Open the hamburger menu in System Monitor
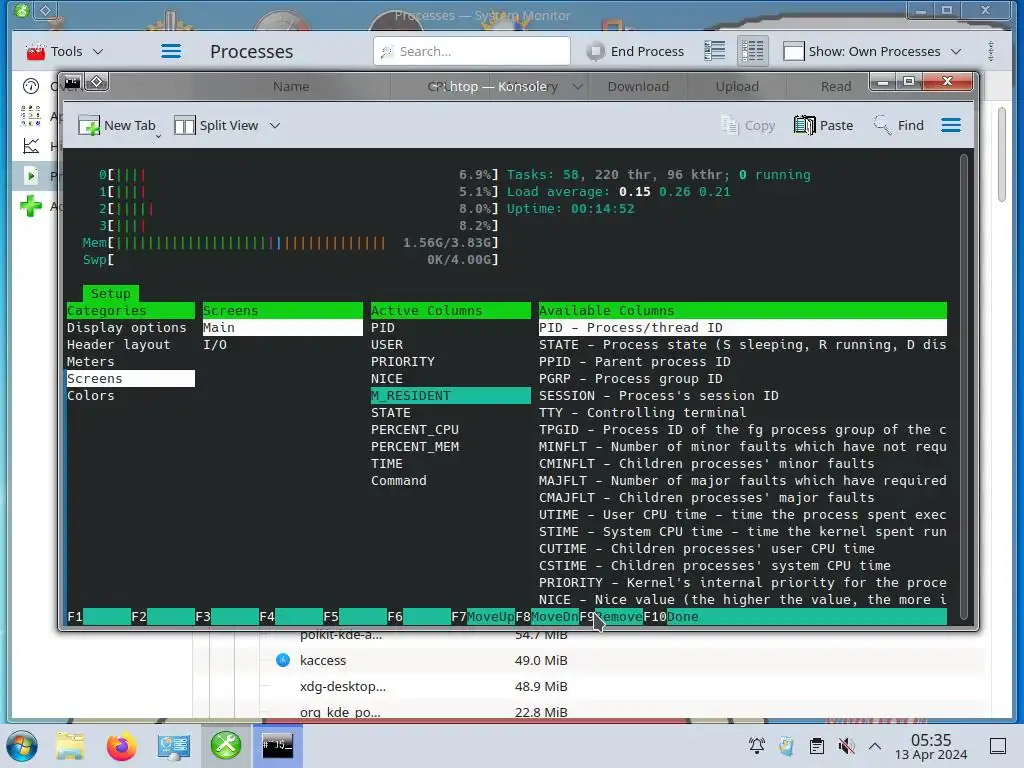 coord(171,51)
